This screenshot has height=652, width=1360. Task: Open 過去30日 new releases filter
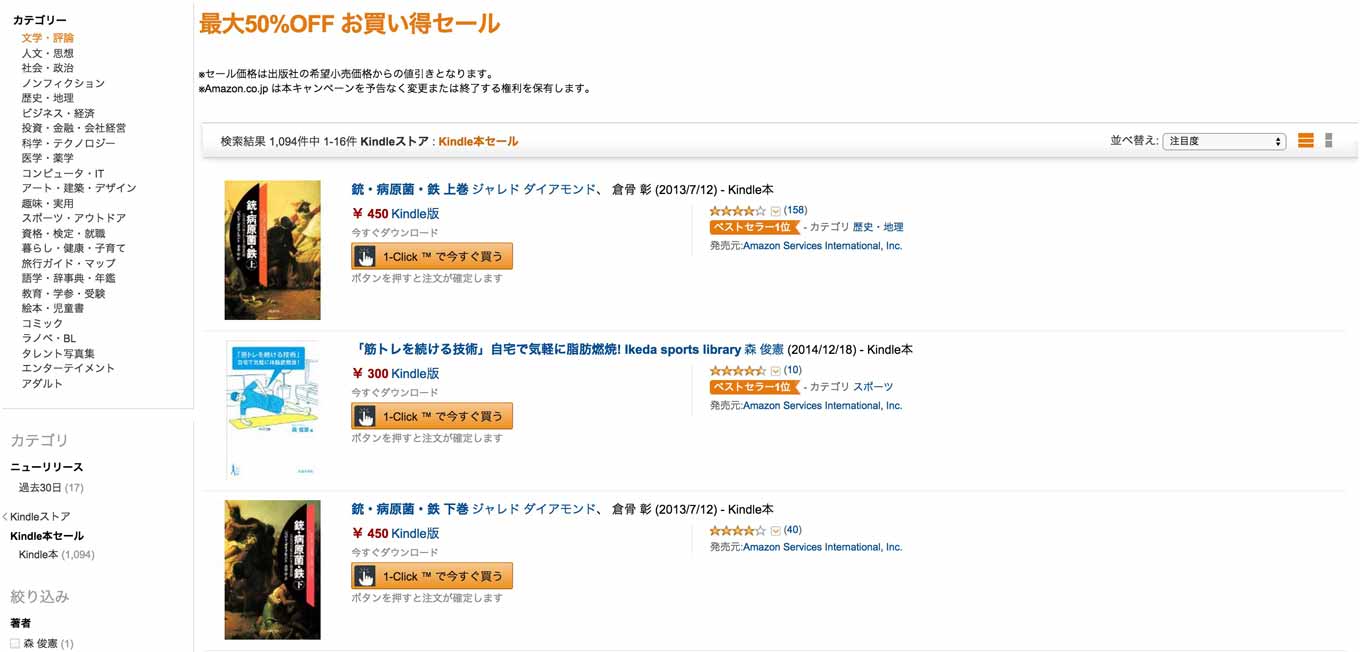tap(40, 488)
